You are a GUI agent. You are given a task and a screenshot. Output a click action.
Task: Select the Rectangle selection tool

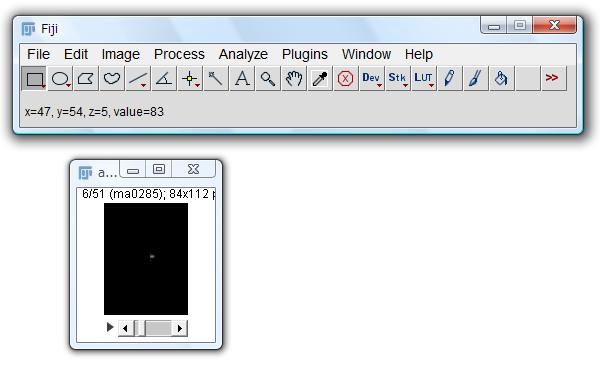coord(34,78)
